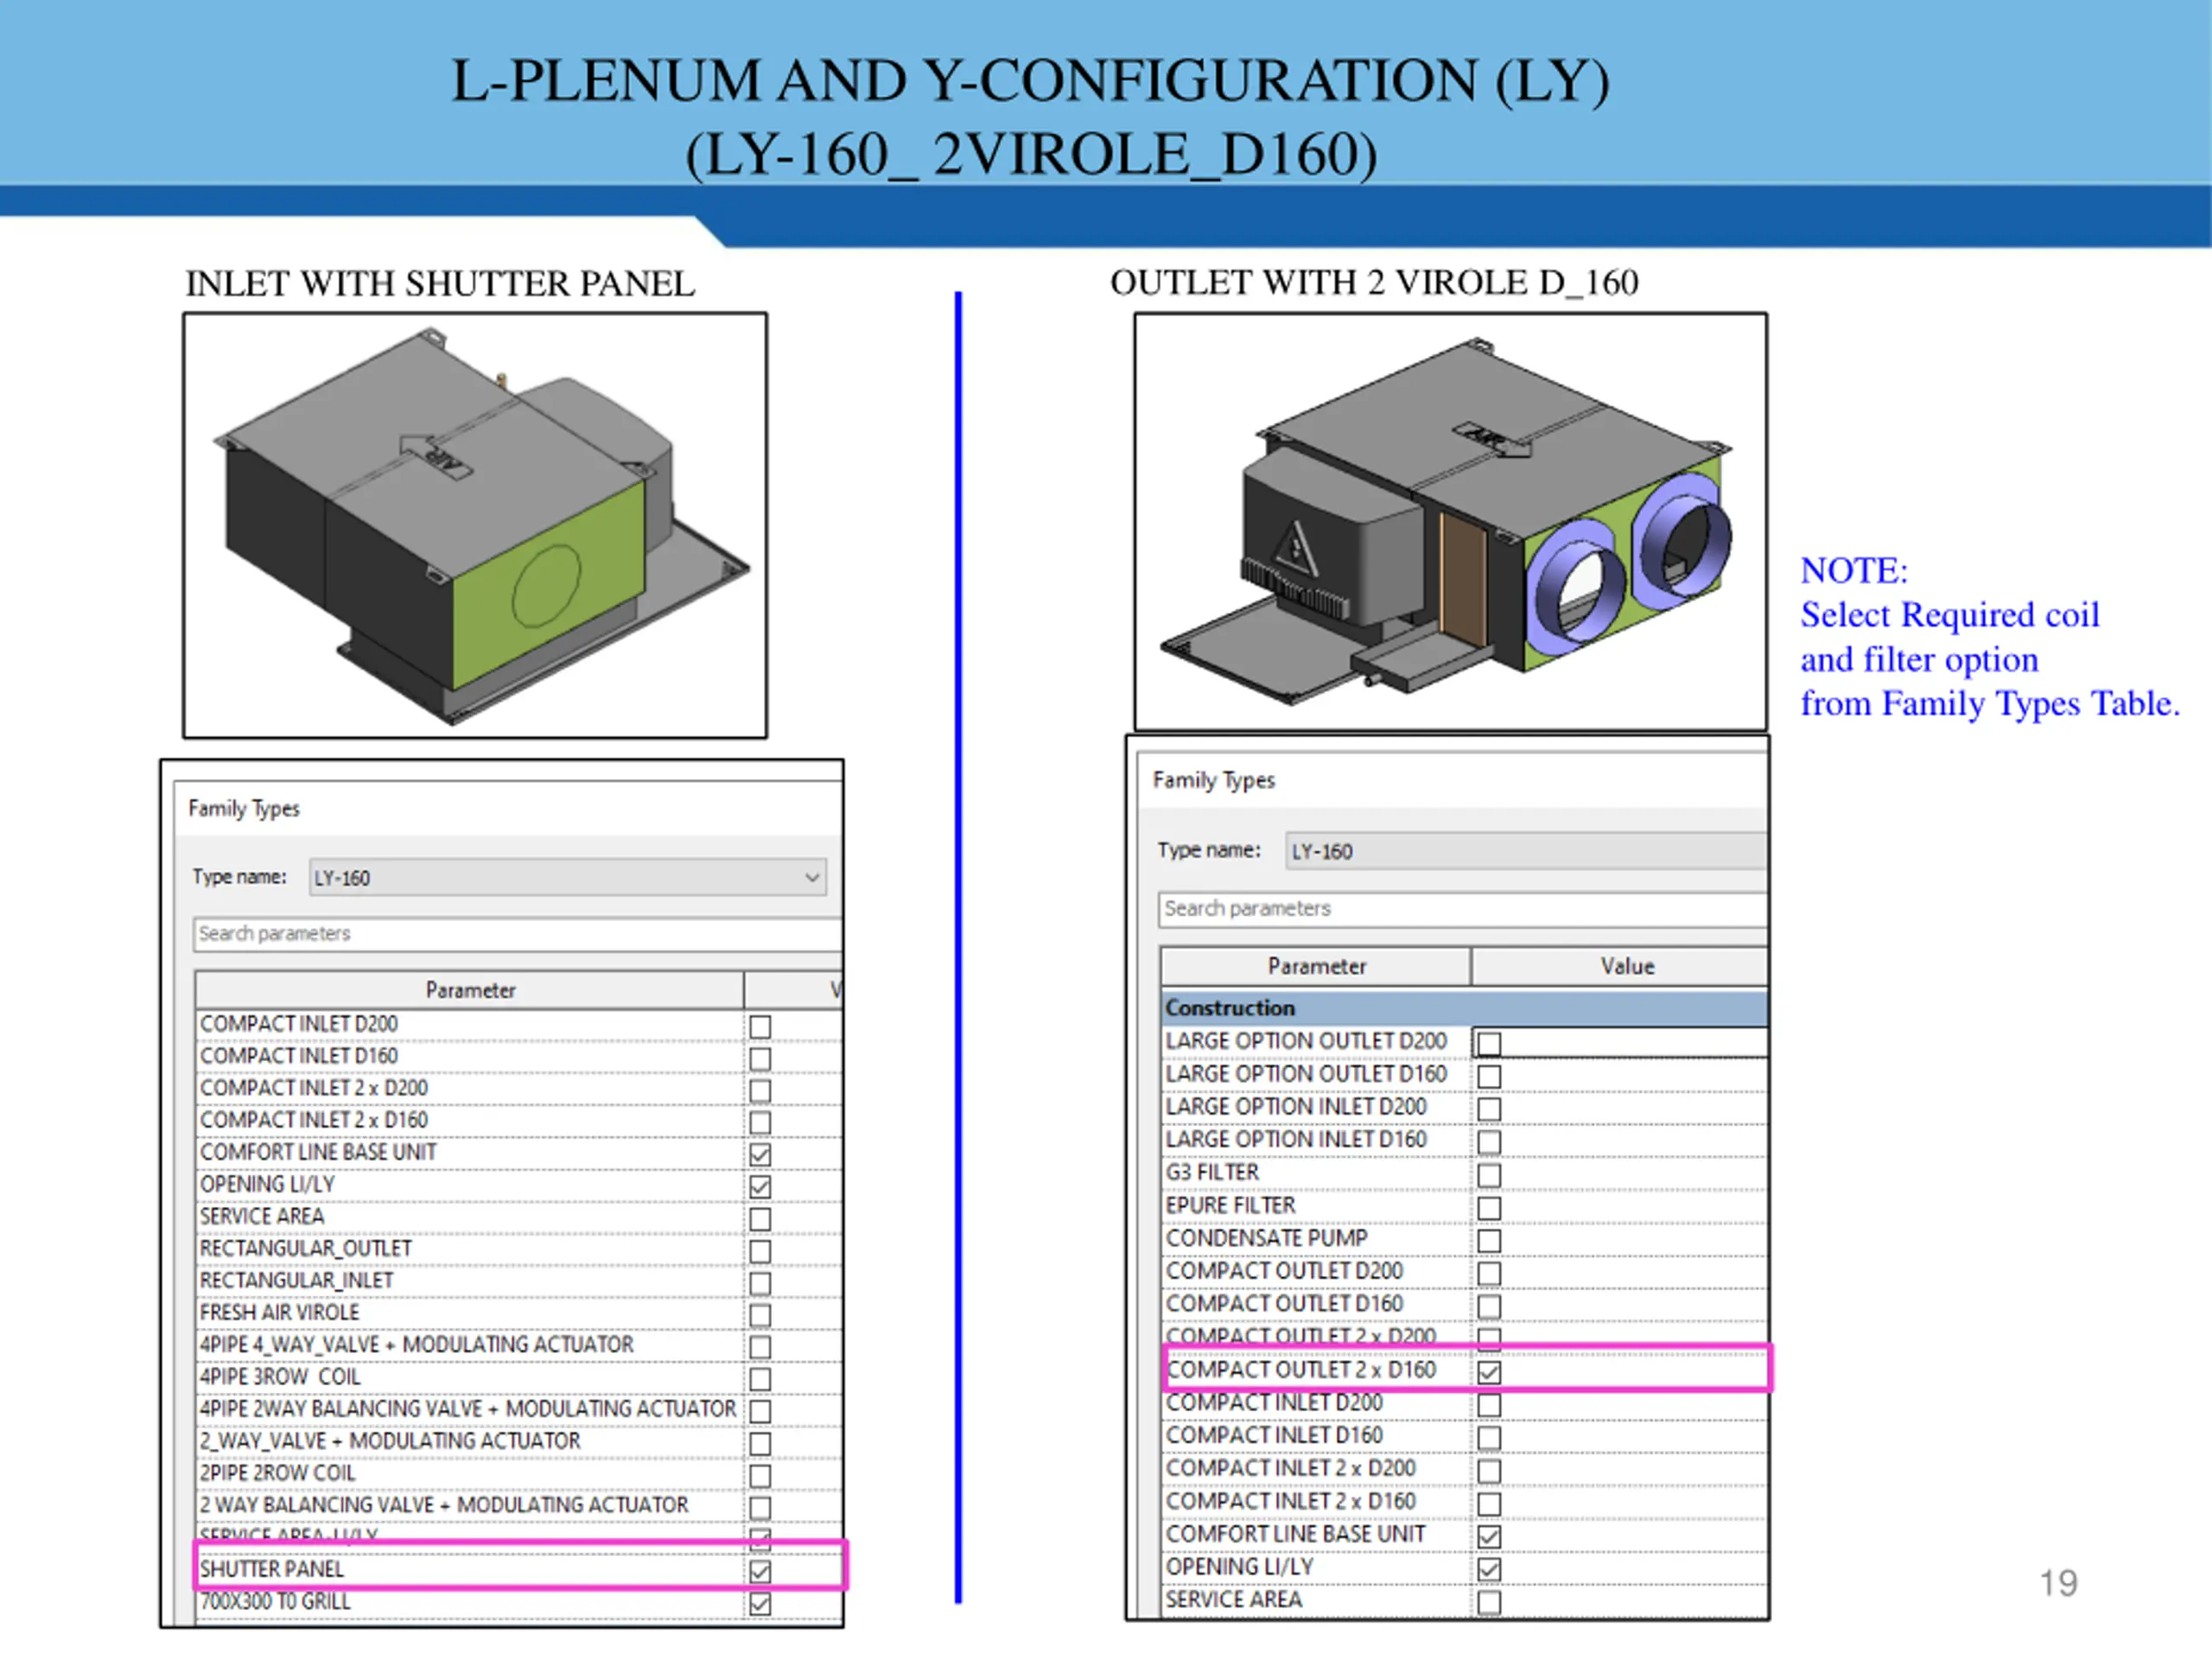Uncheck the SHUTTER PANEL checkbox
The width and height of the screenshot is (2212, 1659).
click(x=760, y=1571)
